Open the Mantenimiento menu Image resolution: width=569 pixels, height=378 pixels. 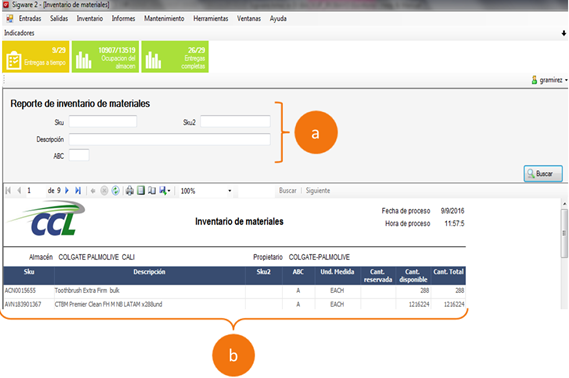tap(164, 19)
